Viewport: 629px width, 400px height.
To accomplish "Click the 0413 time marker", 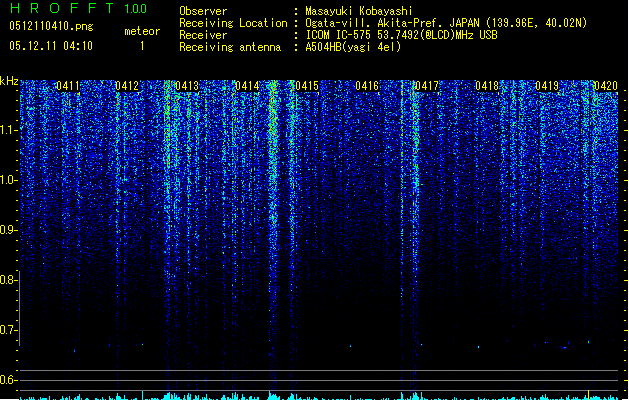I will tap(187, 86).
